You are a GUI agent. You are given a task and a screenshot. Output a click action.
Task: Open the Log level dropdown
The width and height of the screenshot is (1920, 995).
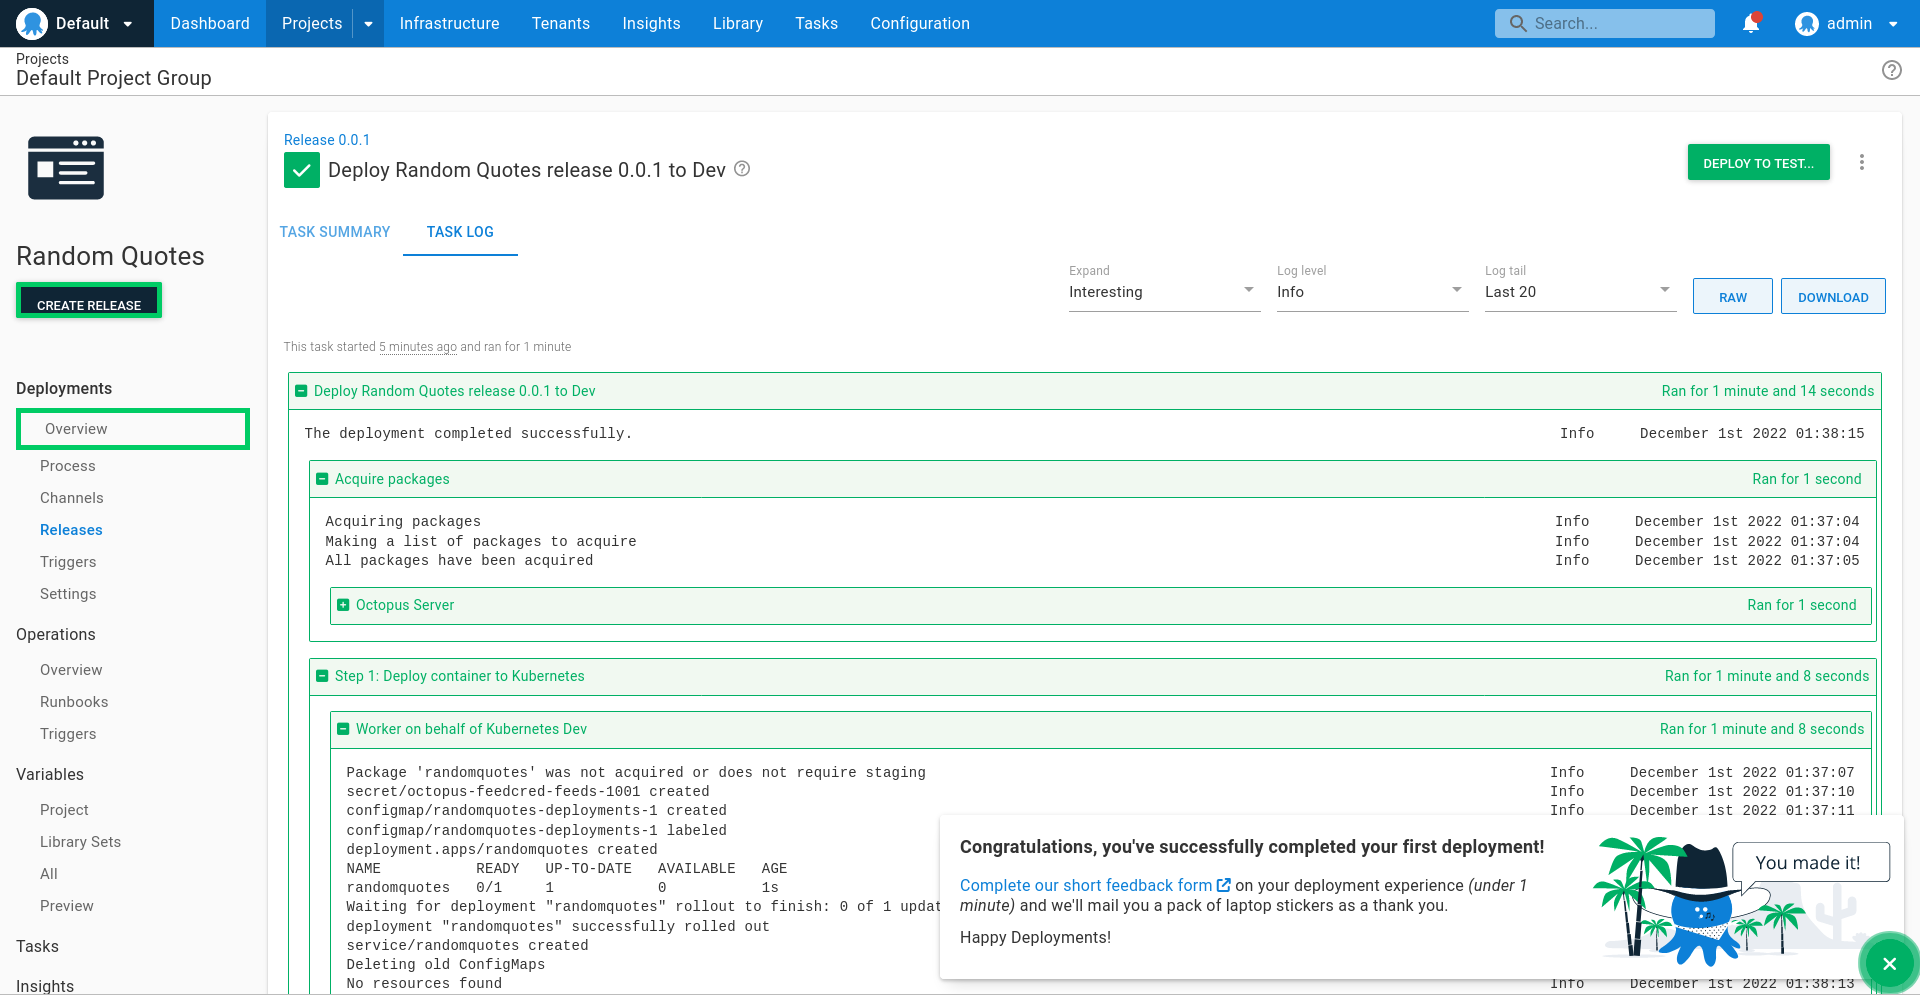coord(1372,292)
